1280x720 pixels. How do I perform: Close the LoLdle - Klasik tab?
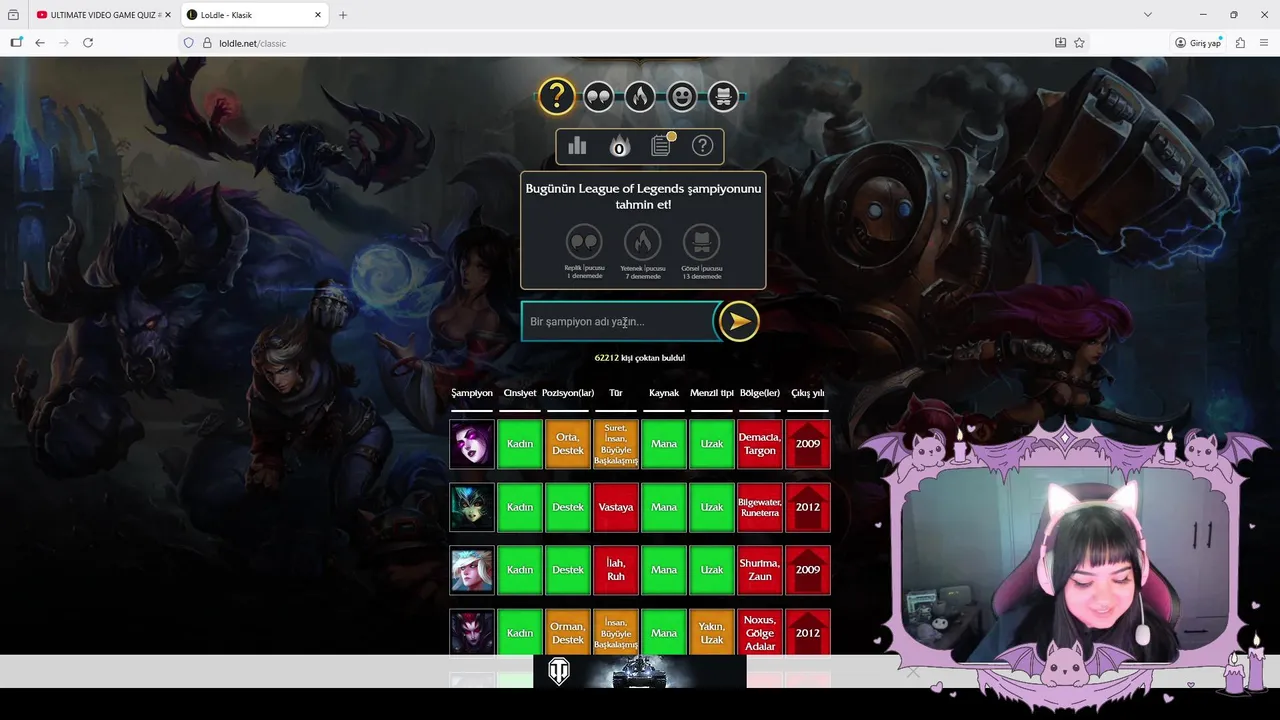click(318, 15)
